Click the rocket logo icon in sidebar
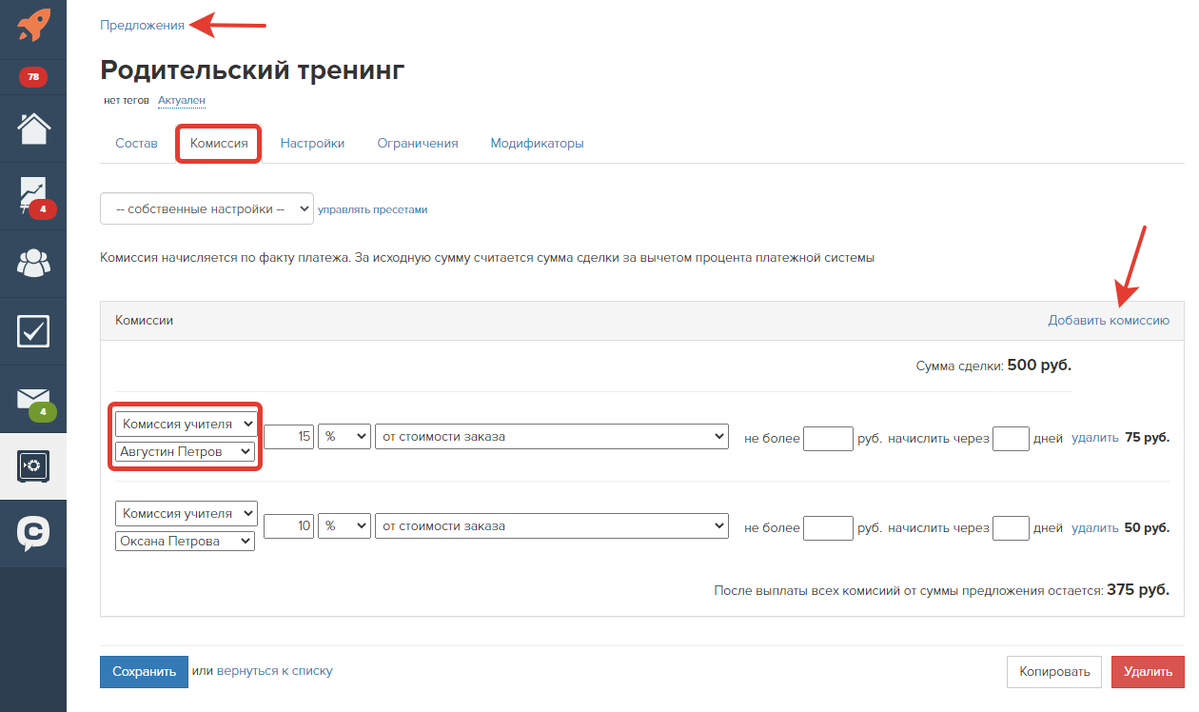Image resolution: width=1199 pixels, height=712 pixels. tap(34, 25)
